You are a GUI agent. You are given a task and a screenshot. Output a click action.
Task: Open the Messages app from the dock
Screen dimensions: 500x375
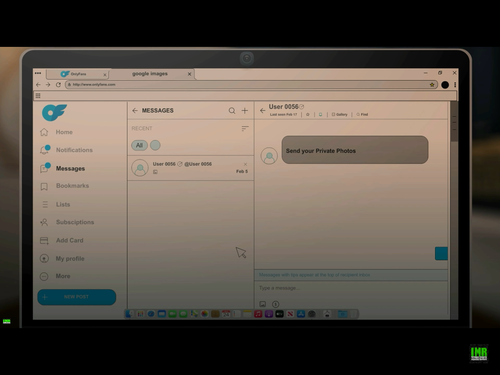[183, 314]
